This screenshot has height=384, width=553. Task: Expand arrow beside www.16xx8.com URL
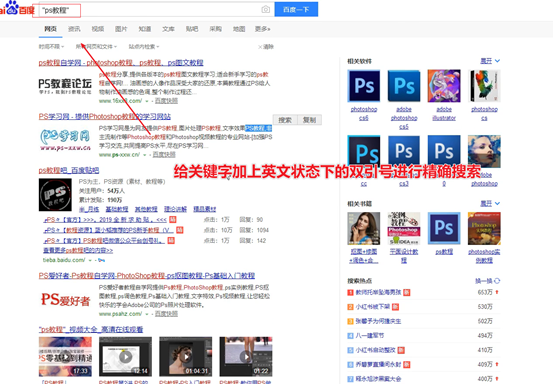(147, 101)
